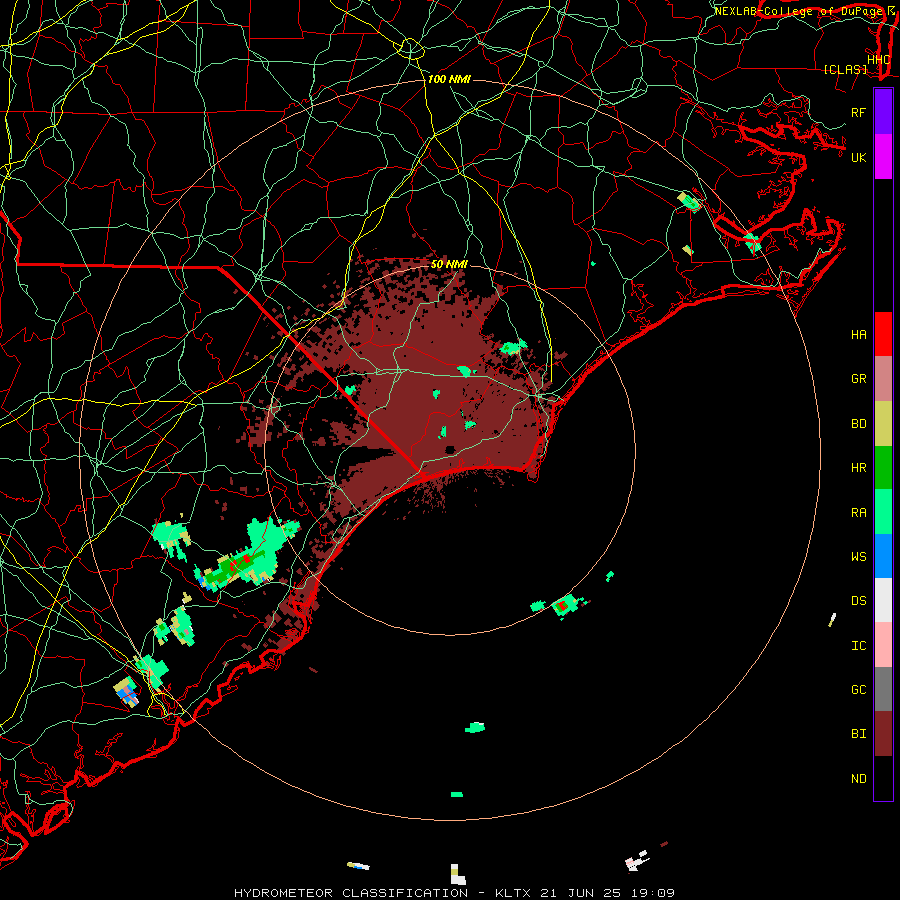Click the HR legend label

point(859,468)
